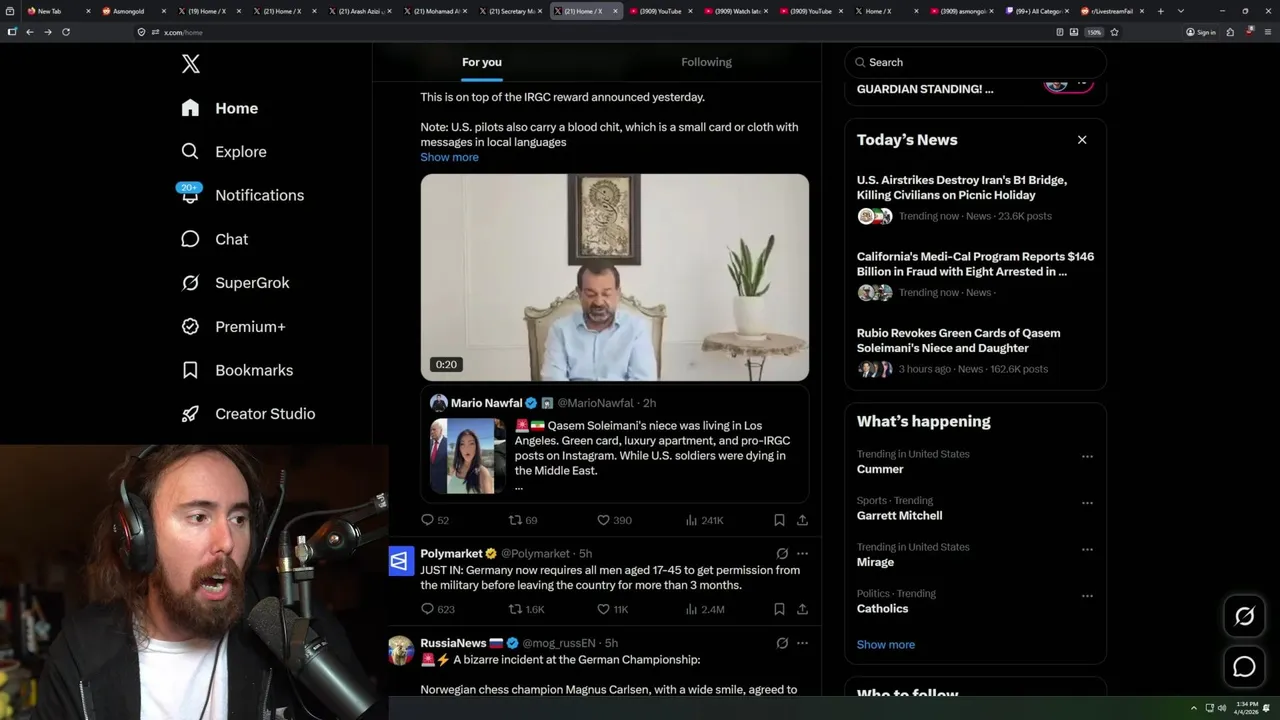Select the For you tab
Viewport: 1280px width, 720px height.
[x=482, y=62]
